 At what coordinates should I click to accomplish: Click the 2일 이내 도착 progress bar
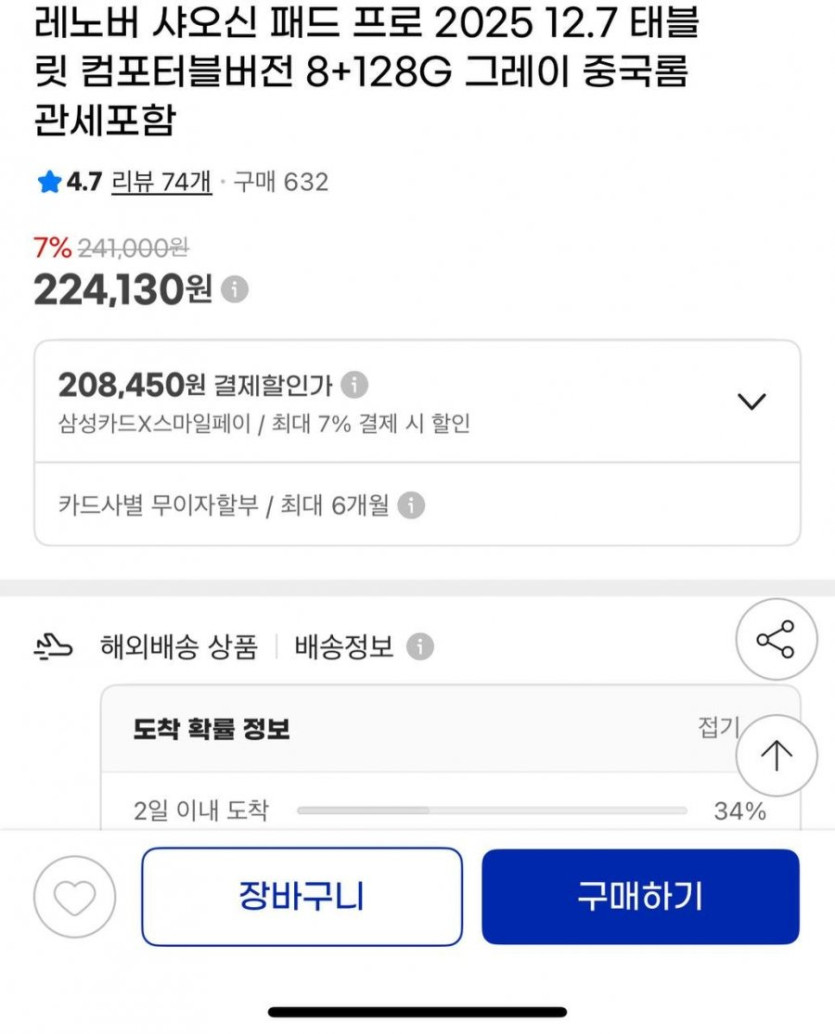(x=492, y=810)
